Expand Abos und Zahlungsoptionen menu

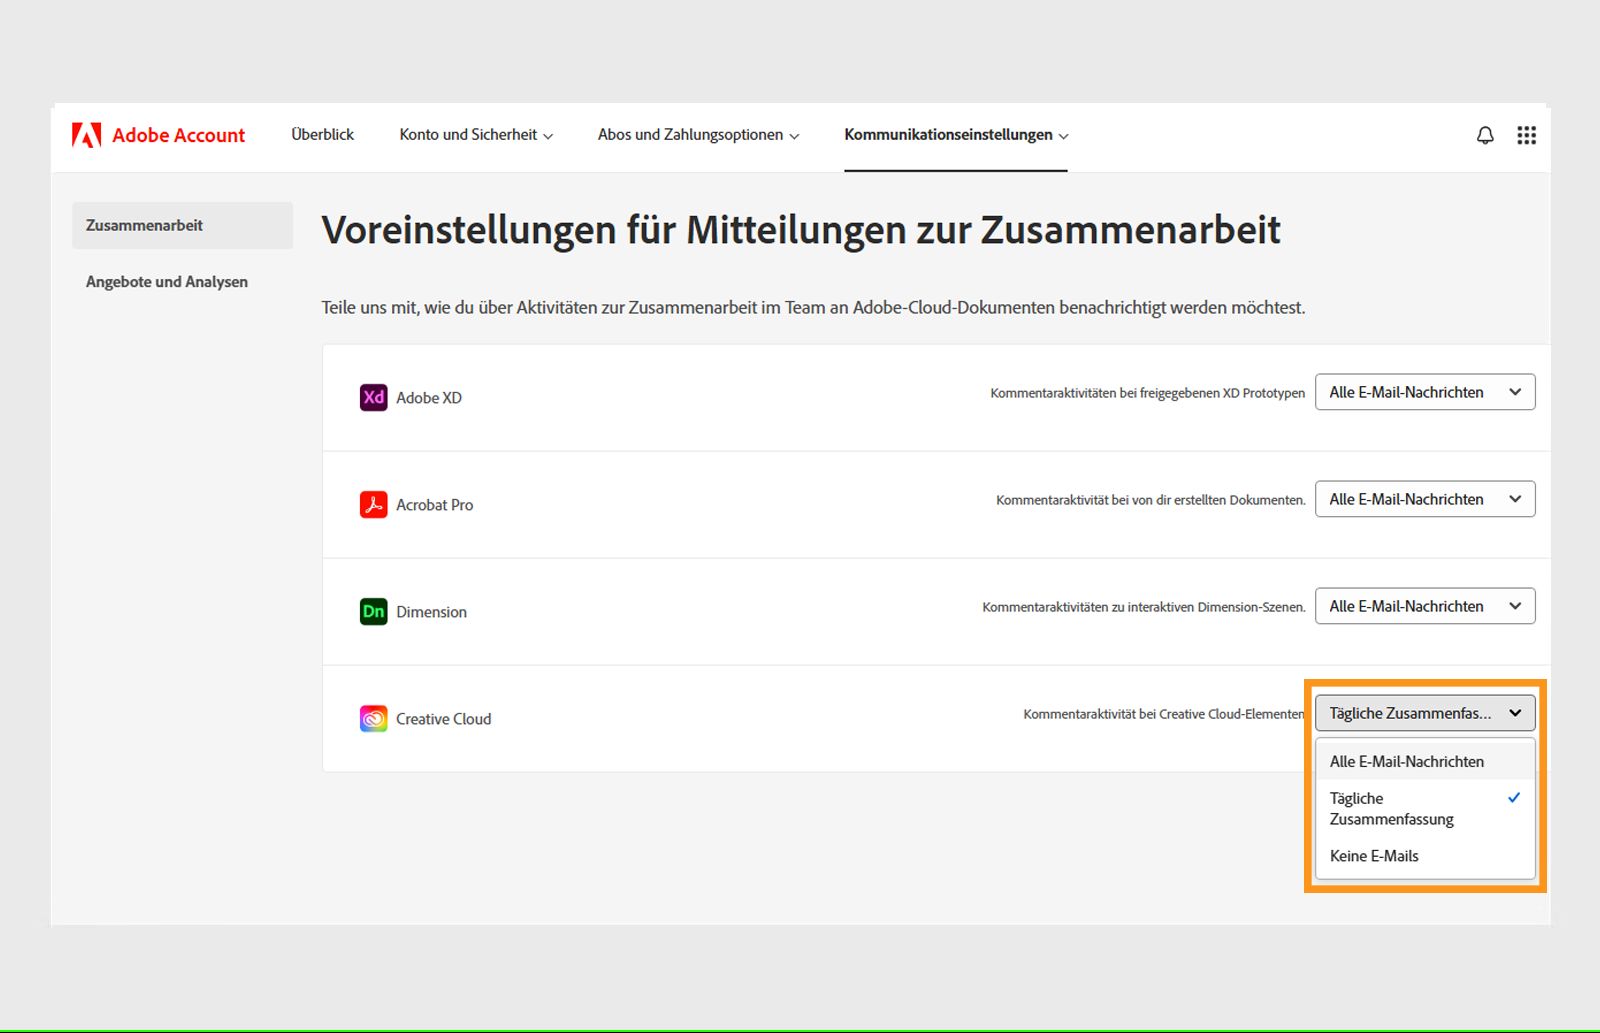coord(698,135)
